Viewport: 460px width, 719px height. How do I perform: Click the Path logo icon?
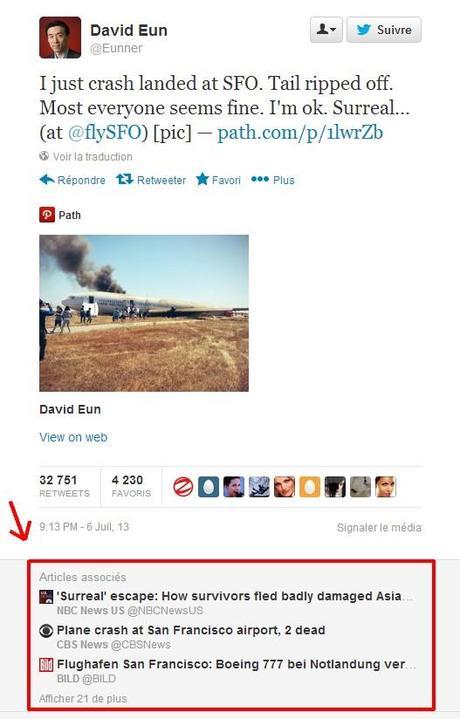click(x=47, y=215)
